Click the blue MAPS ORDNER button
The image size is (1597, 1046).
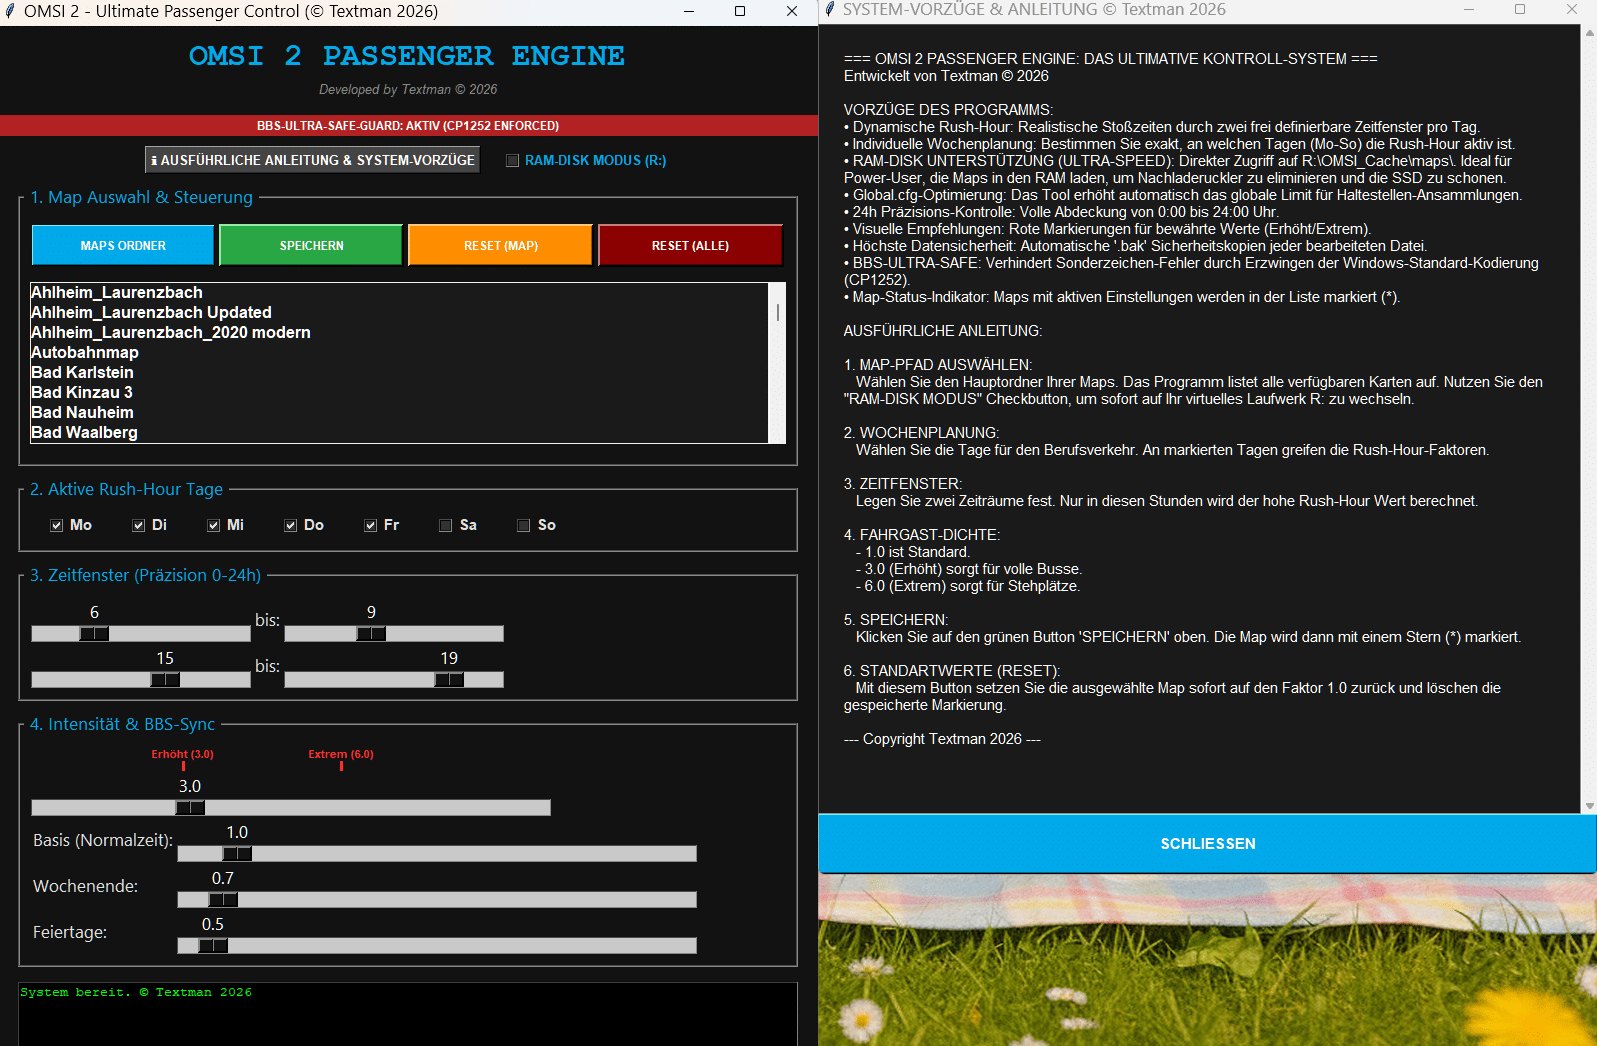coord(123,245)
